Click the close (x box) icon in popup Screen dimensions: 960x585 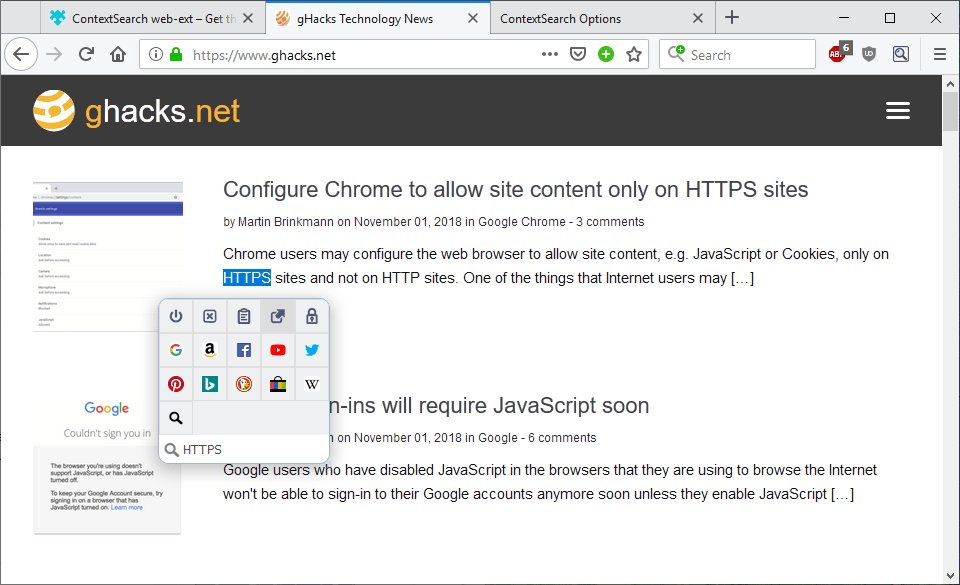209,316
